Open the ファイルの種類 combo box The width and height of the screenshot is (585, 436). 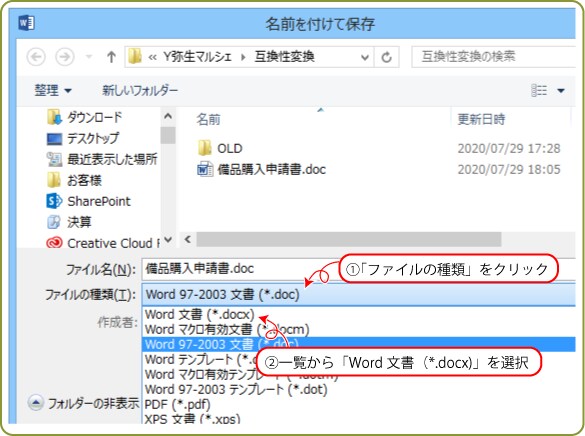point(358,295)
